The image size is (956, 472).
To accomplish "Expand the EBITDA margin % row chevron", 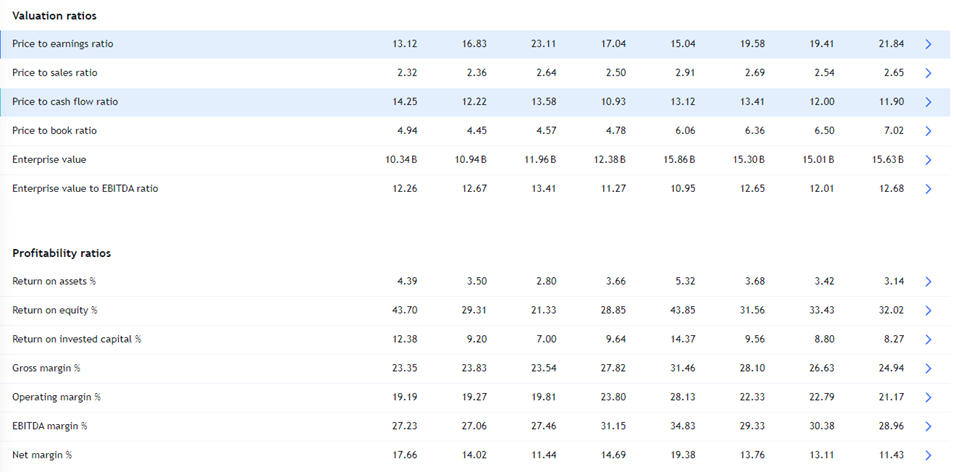I will click(x=928, y=427).
